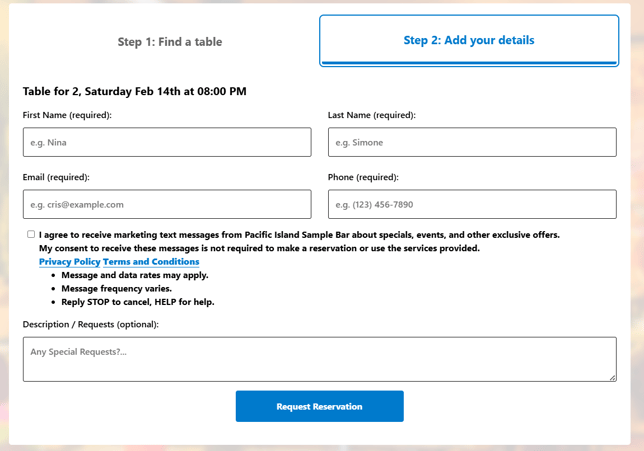Image resolution: width=644 pixels, height=451 pixels.
Task: Click the Special Requests text area
Action: (x=319, y=358)
